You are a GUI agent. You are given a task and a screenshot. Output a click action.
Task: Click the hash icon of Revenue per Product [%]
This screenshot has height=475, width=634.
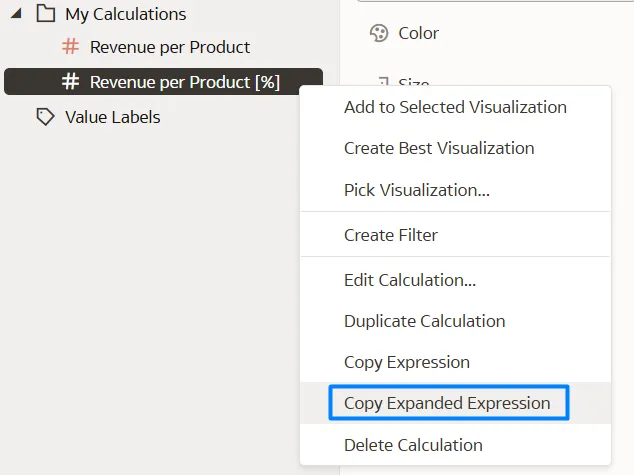[x=70, y=82]
